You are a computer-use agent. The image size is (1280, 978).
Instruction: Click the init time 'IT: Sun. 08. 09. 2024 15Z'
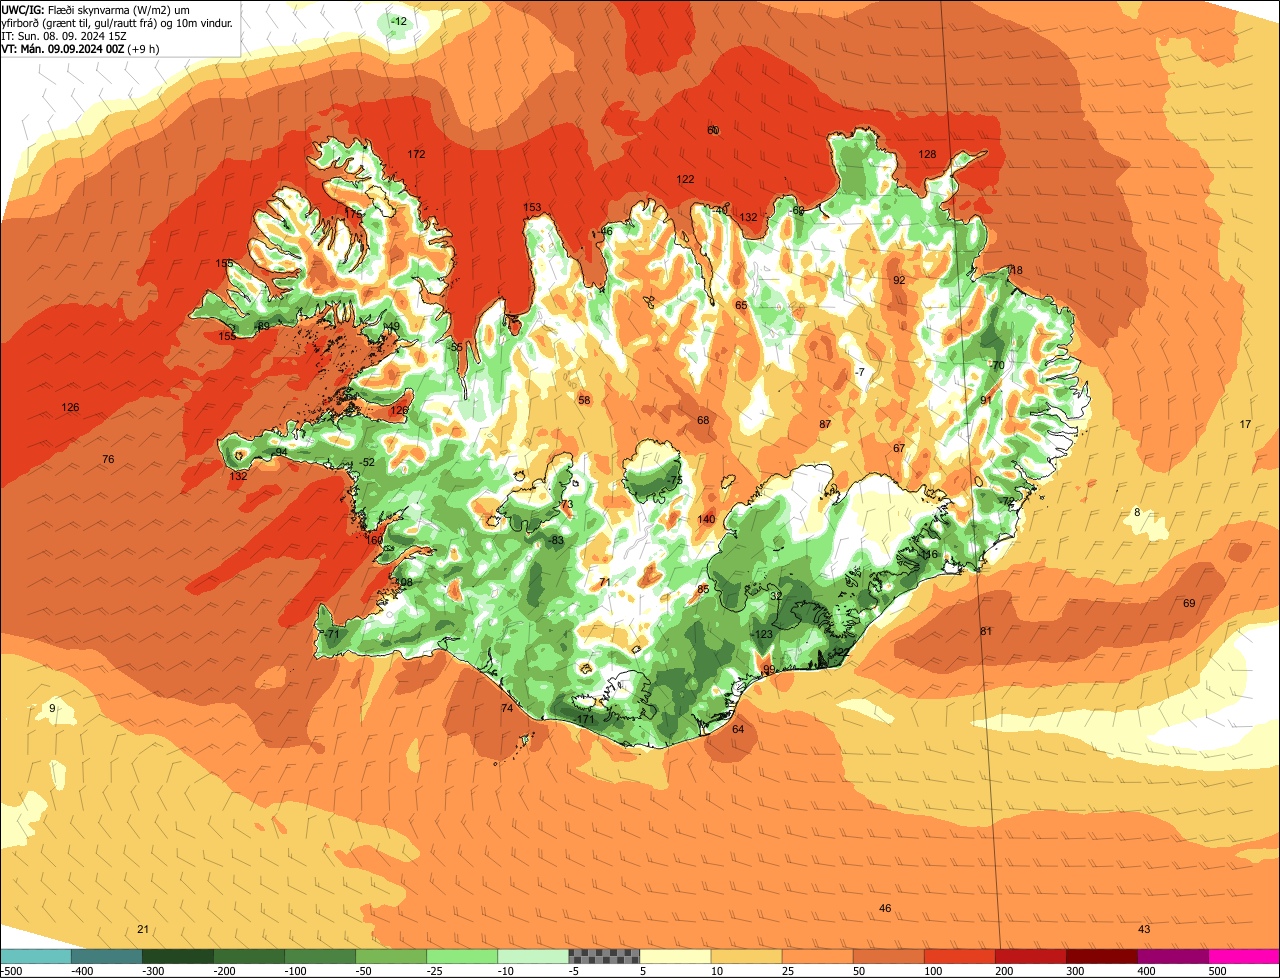(64, 35)
